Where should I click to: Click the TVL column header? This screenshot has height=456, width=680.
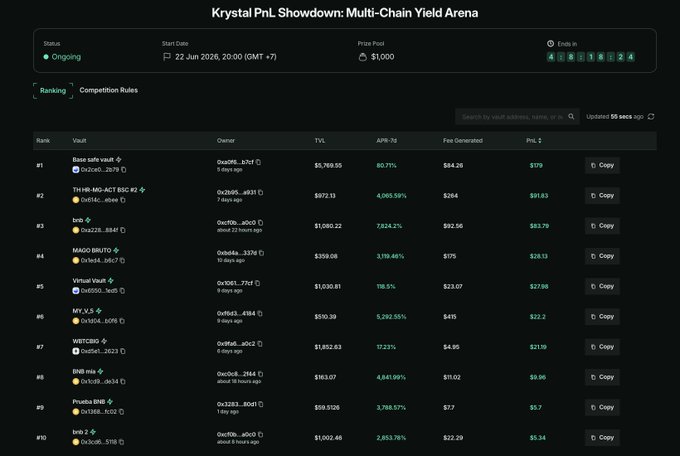tap(320, 141)
